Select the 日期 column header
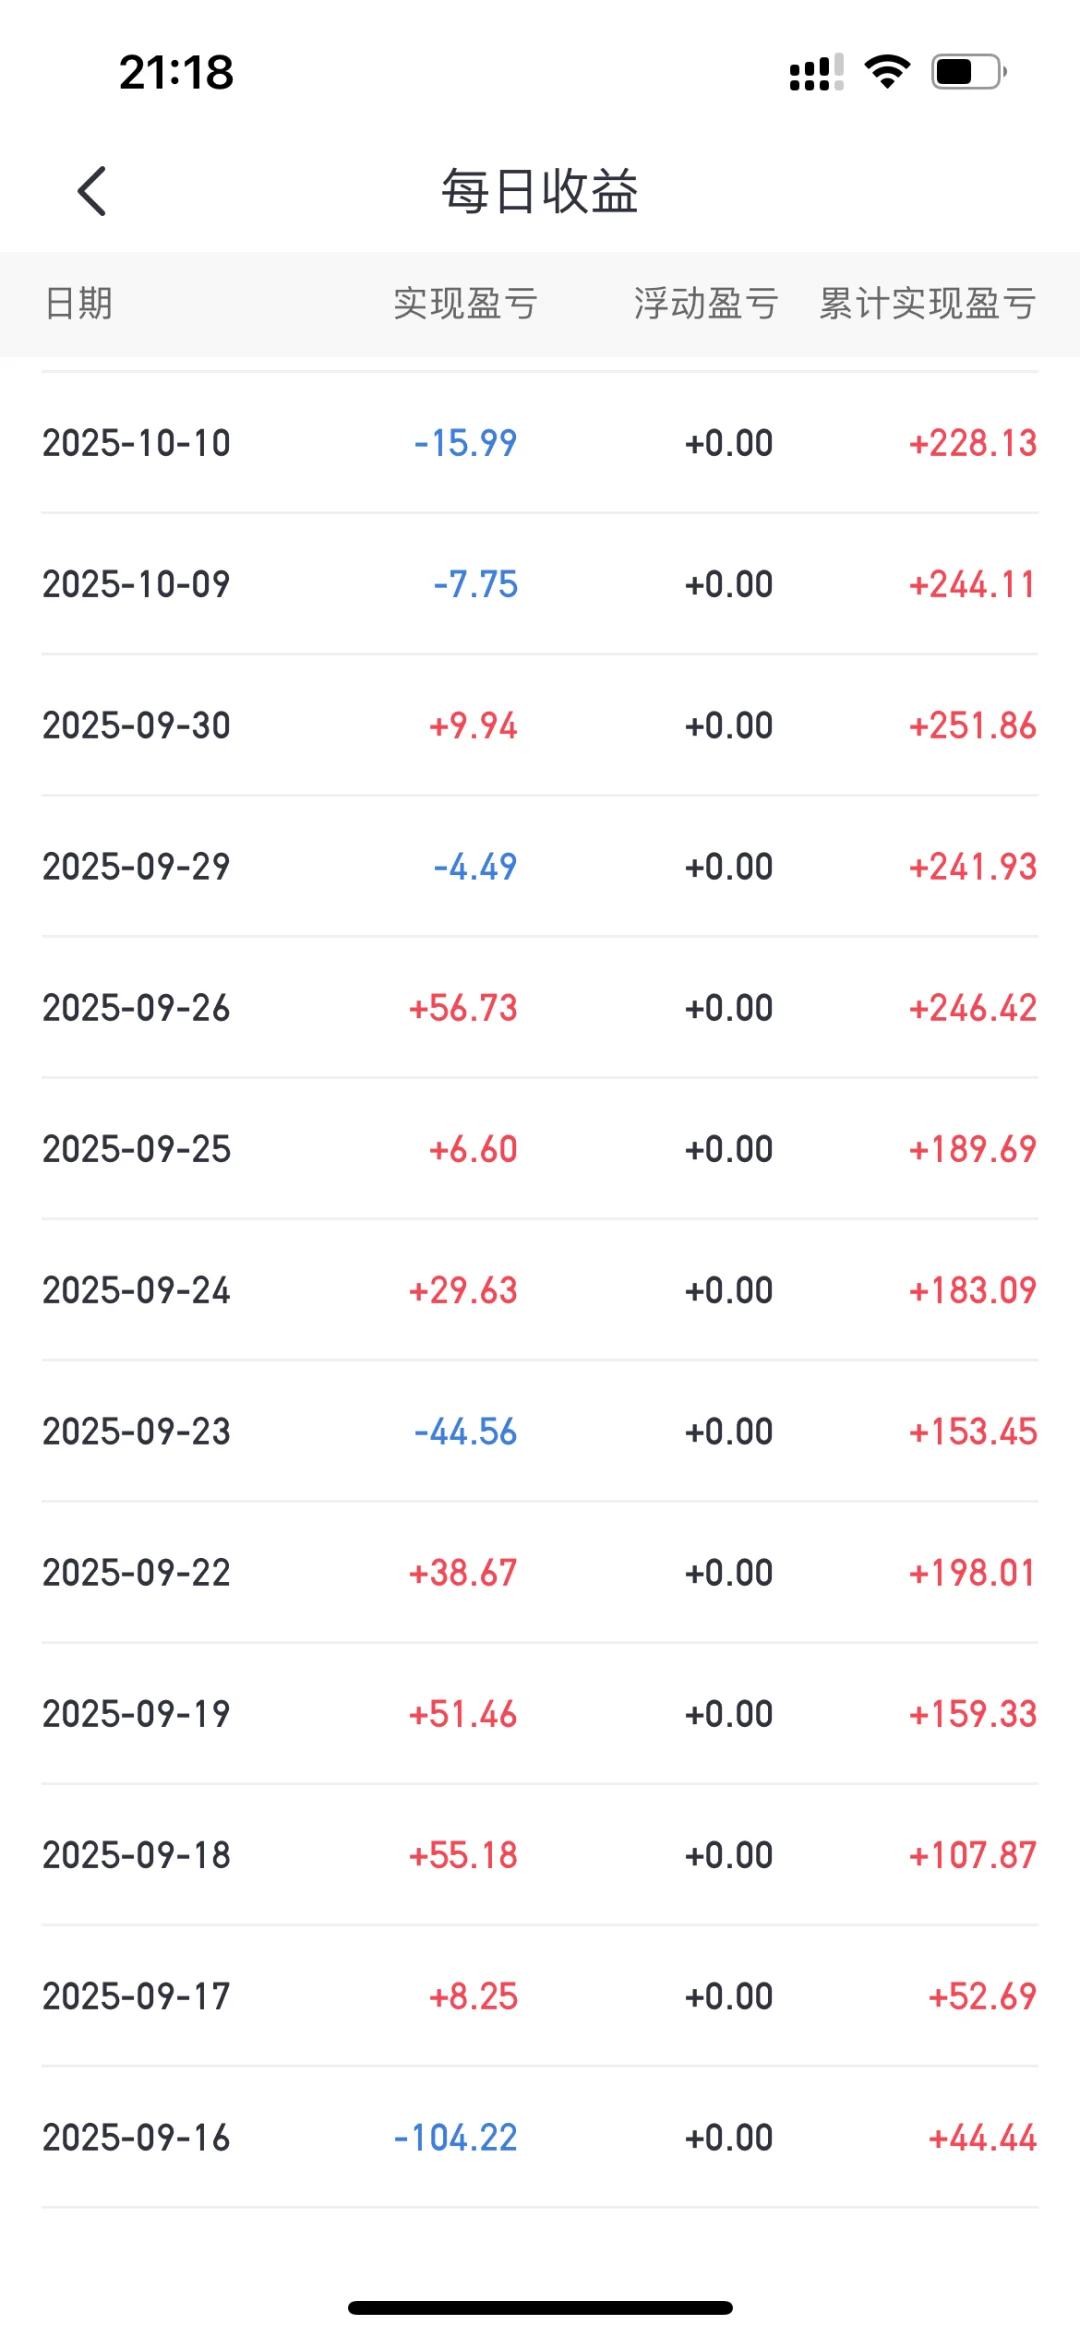 tap(78, 303)
